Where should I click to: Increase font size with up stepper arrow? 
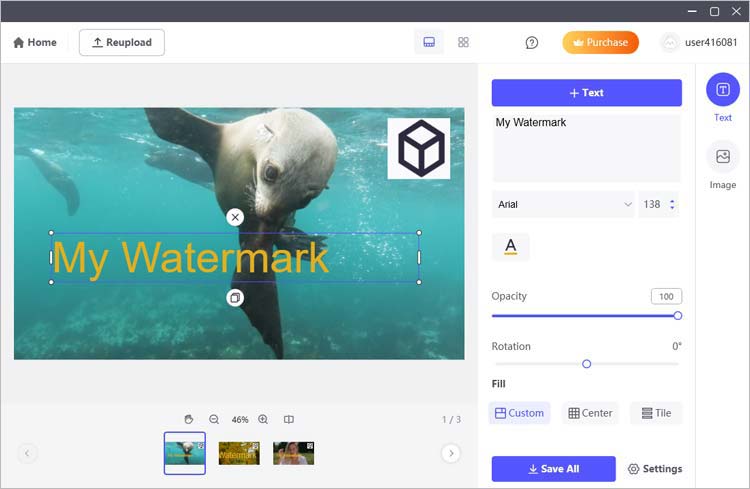coord(672,201)
